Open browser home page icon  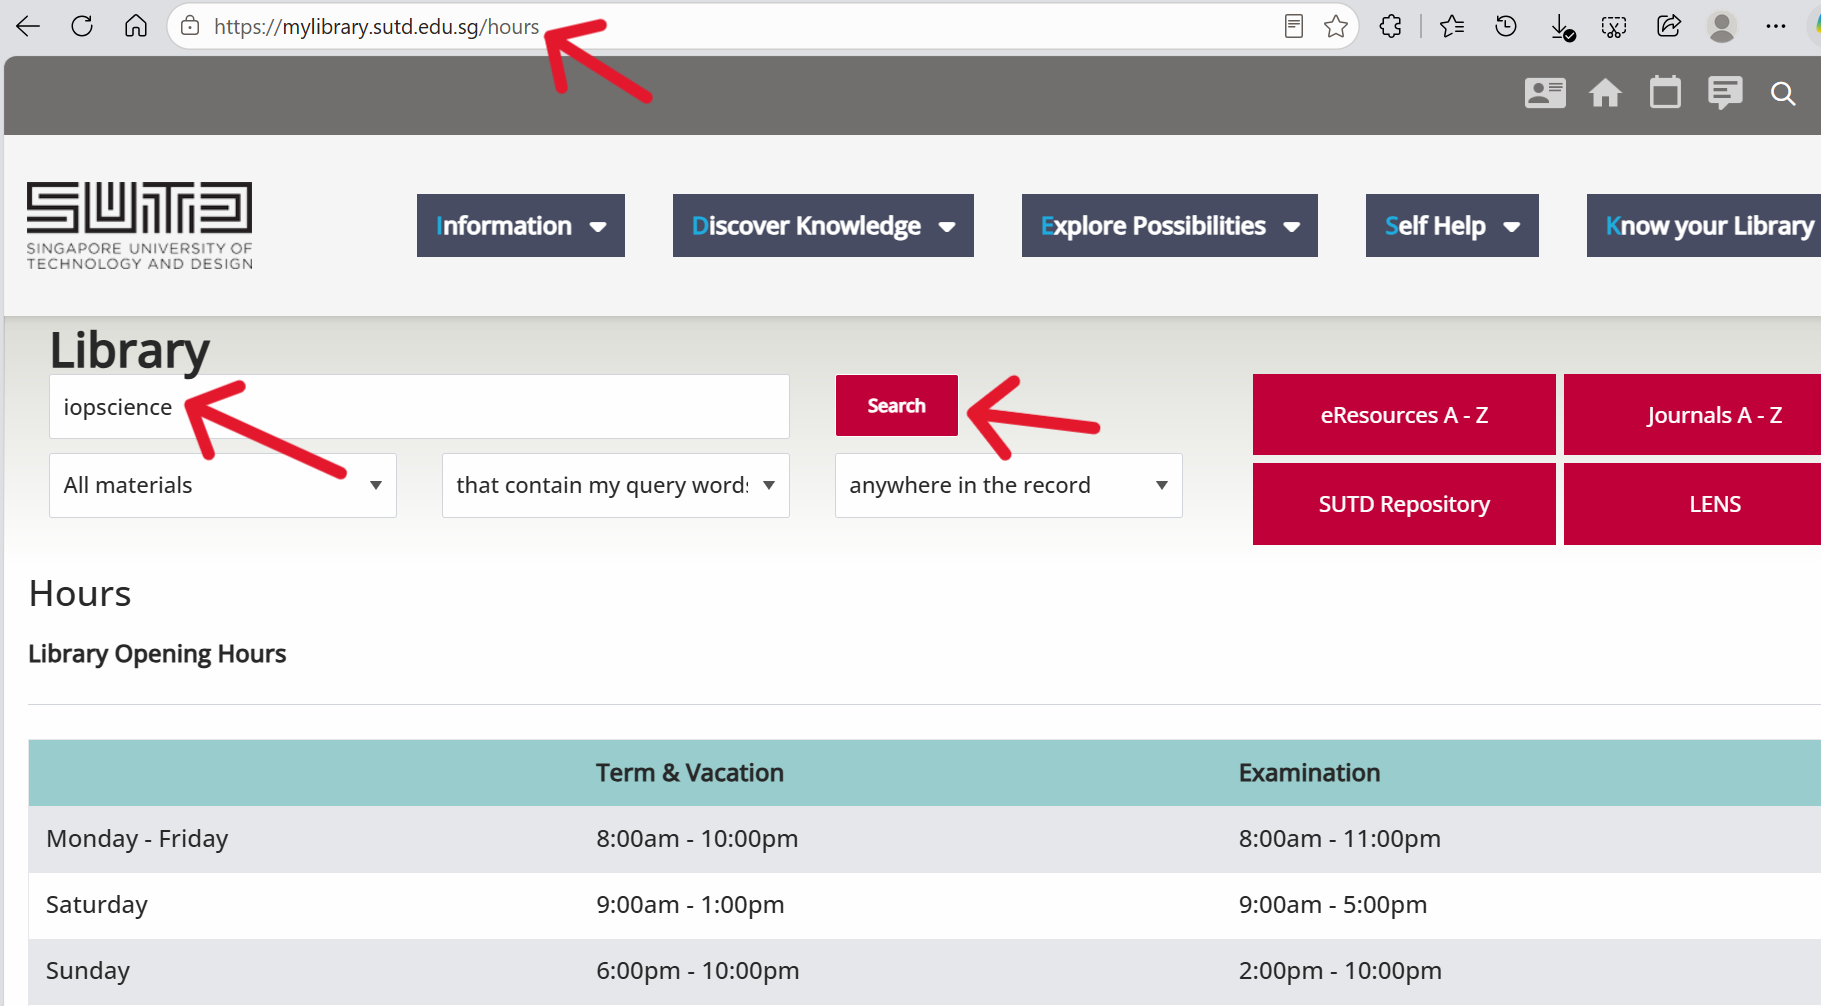point(136,26)
